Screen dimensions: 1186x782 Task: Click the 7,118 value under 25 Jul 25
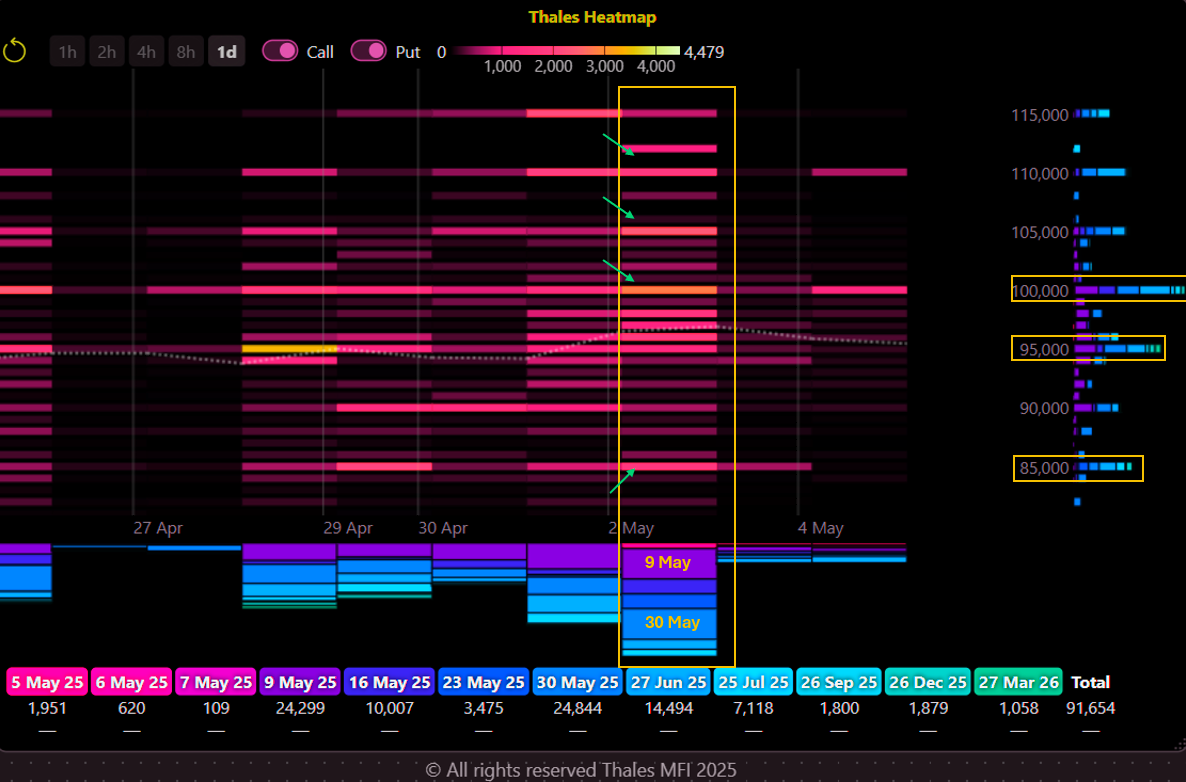coord(753,709)
